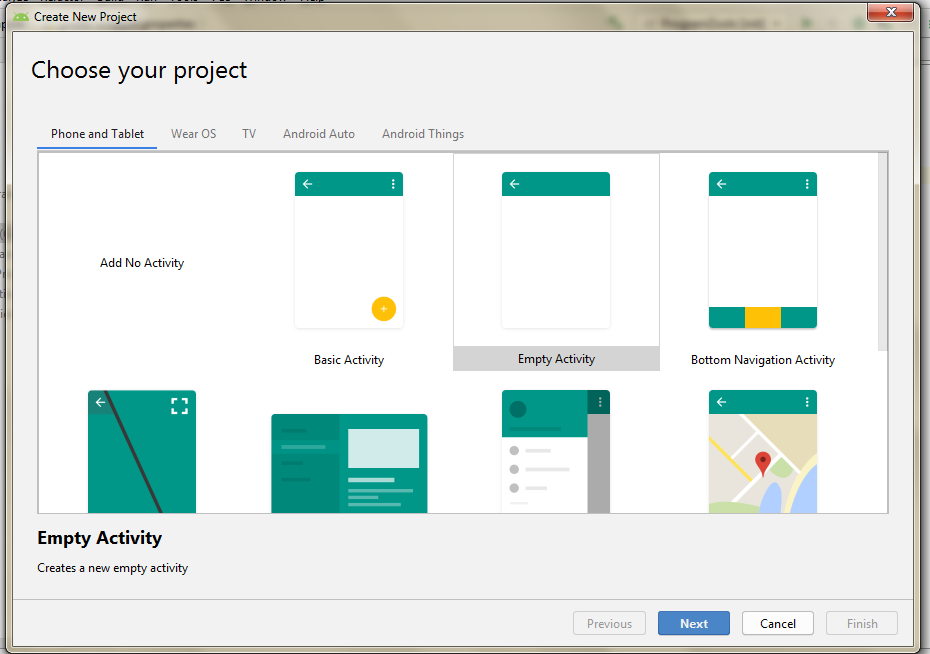Click the Next button
Image resolution: width=930 pixels, height=654 pixels.
[693, 623]
